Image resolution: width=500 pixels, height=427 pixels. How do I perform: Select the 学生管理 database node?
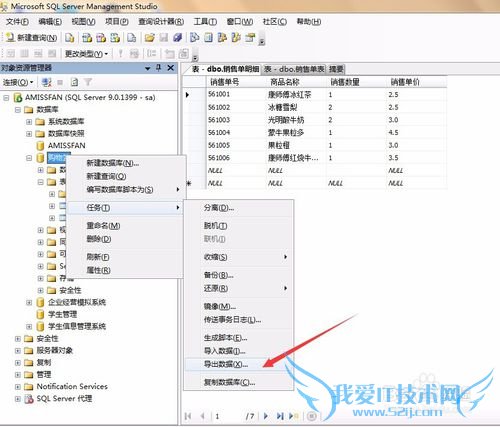[x=62, y=314]
